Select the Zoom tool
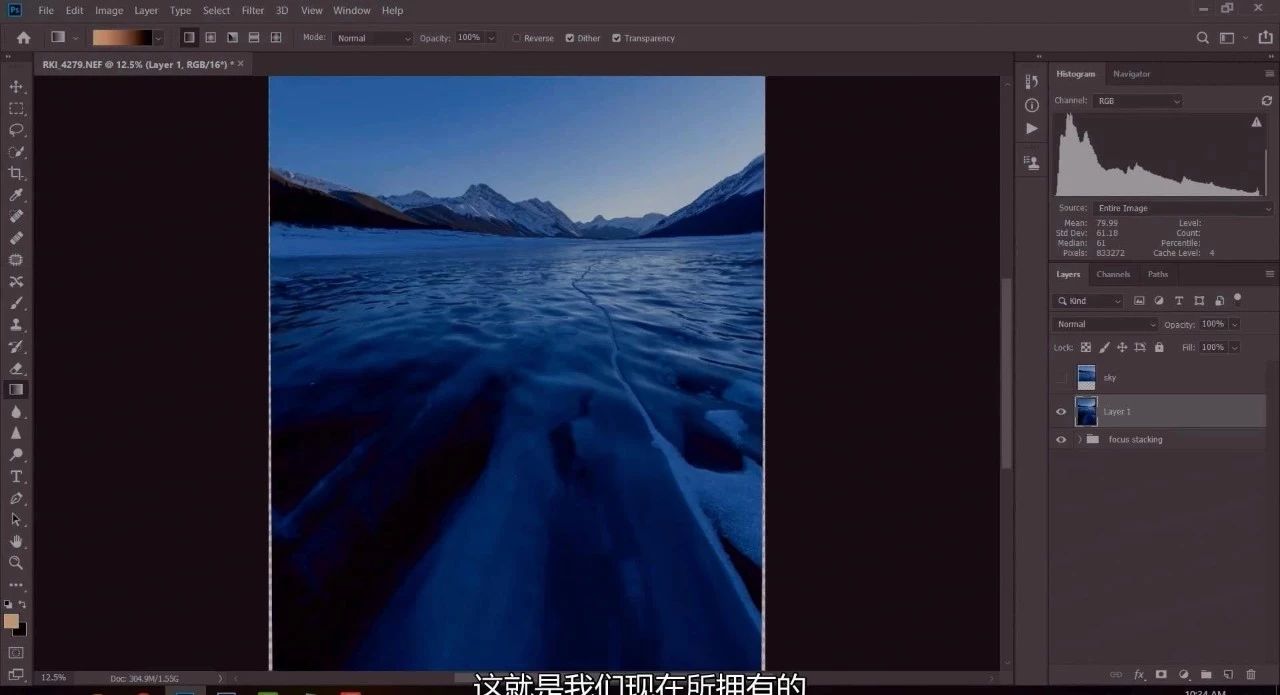The image size is (1280, 695). (x=16, y=563)
